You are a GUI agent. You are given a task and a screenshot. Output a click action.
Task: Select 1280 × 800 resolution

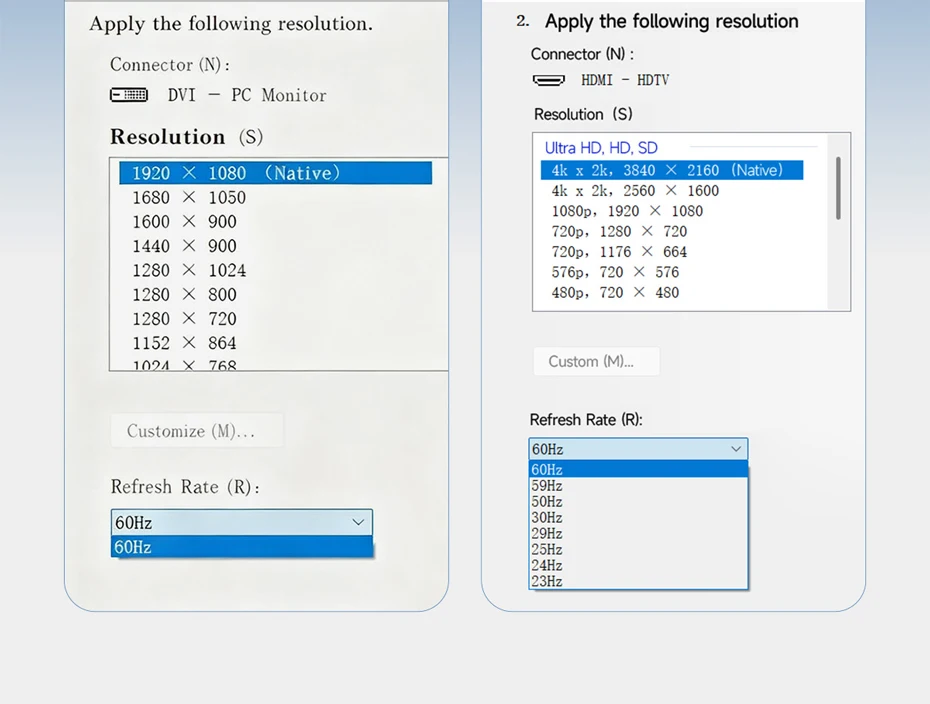pos(184,295)
